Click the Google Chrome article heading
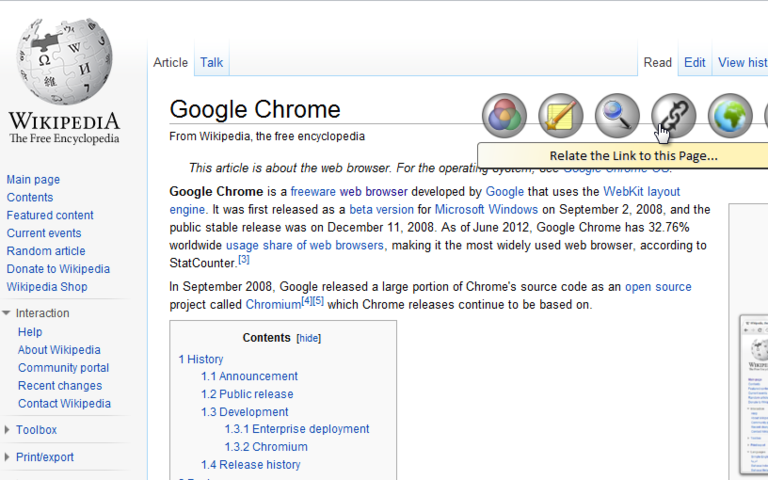Image resolution: width=768 pixels, height=480 pixels. click(255, 109)
